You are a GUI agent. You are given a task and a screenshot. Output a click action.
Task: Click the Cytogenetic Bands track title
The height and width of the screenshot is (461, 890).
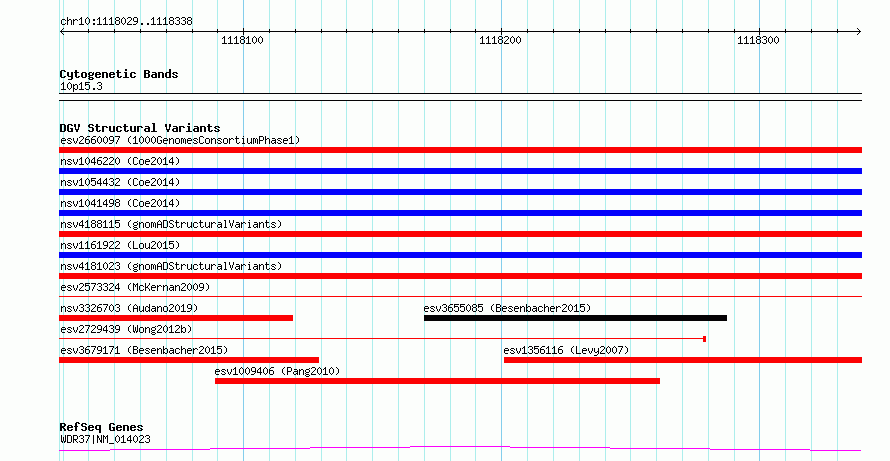pyautogui.click(x=119, y=74)
